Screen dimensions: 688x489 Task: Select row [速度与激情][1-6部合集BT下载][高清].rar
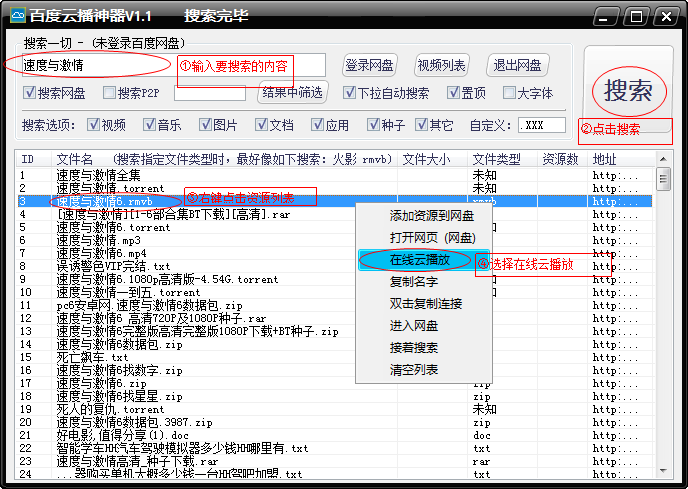point(334,215)
